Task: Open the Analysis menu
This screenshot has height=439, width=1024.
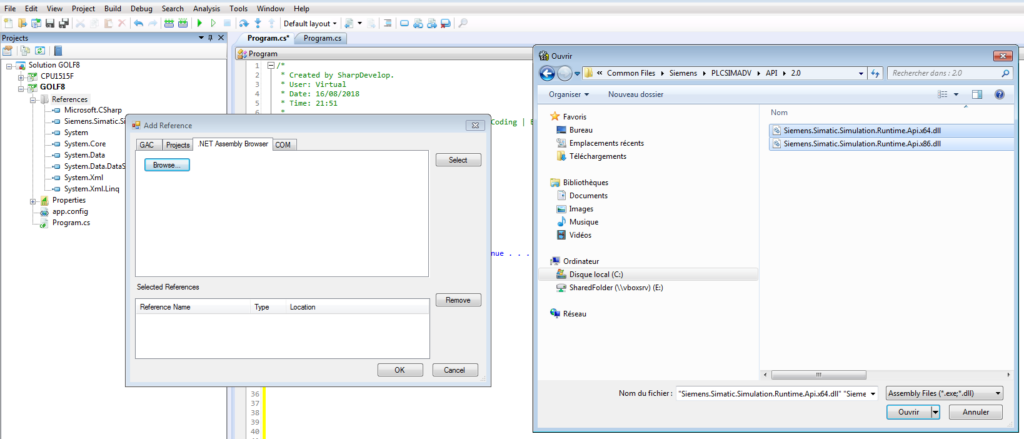Action: pyautogui.click(x=206, y=9)
